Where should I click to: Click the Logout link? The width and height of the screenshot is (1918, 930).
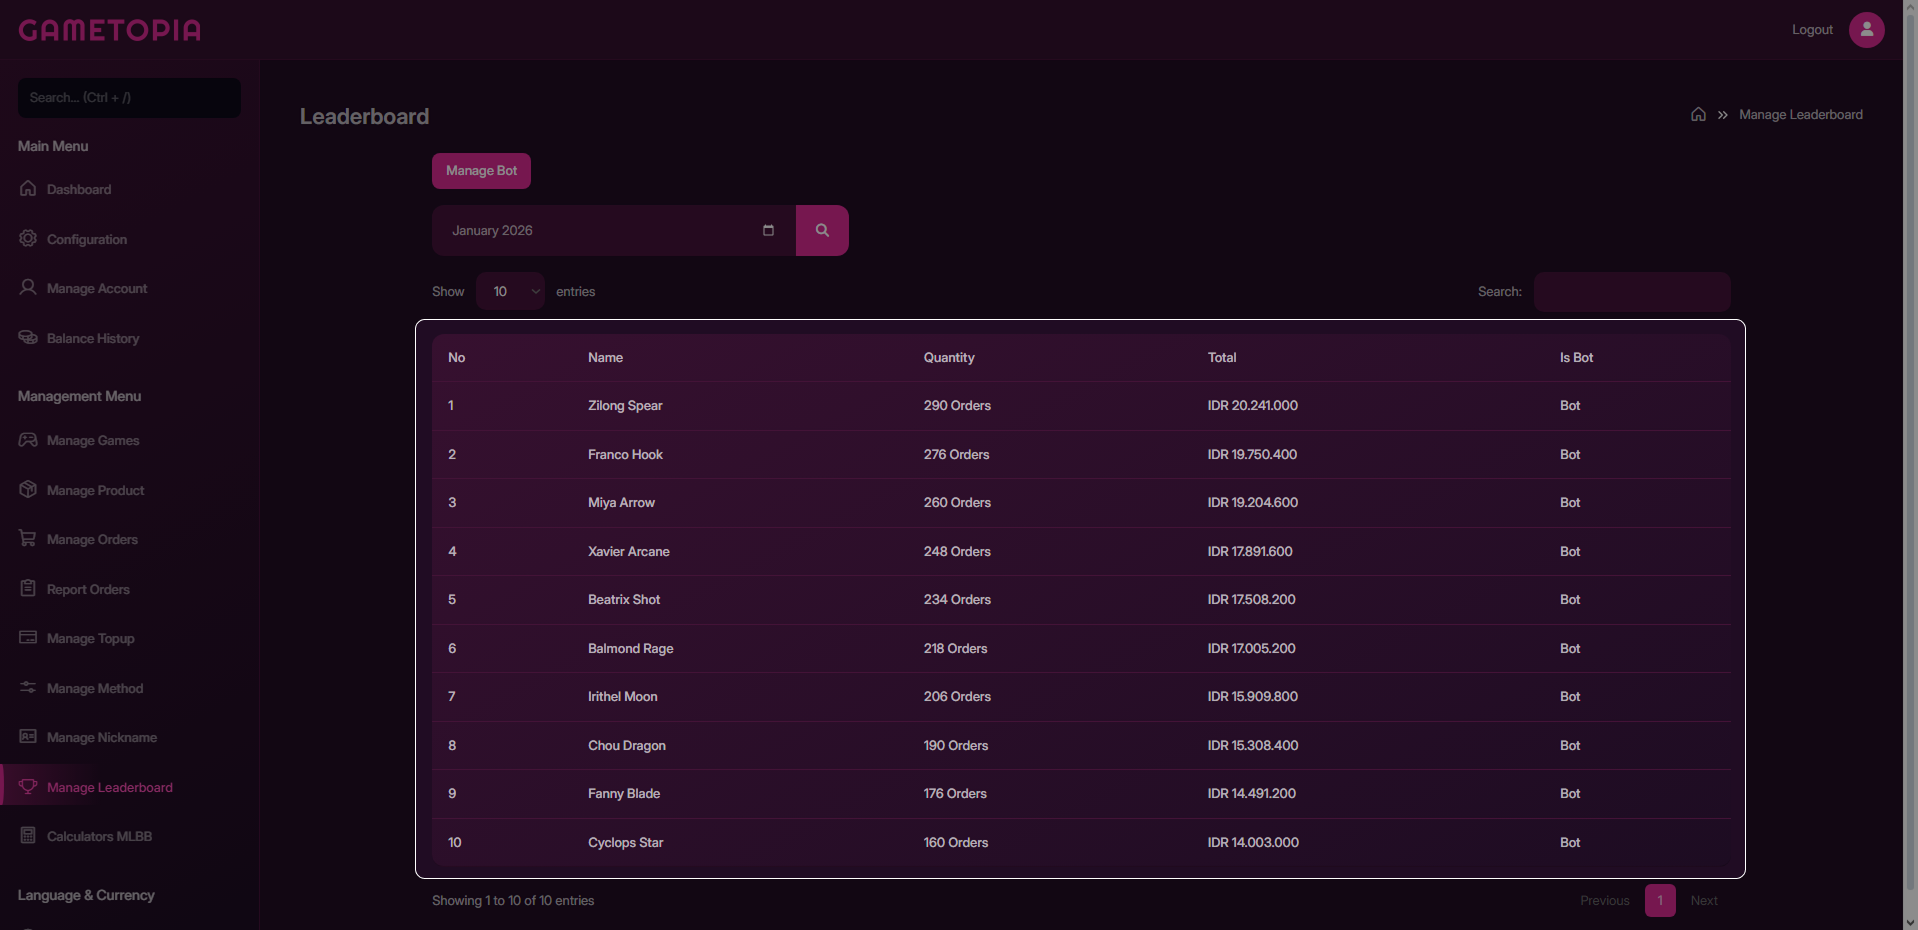pyautogui.click(x=1812, y=30)
